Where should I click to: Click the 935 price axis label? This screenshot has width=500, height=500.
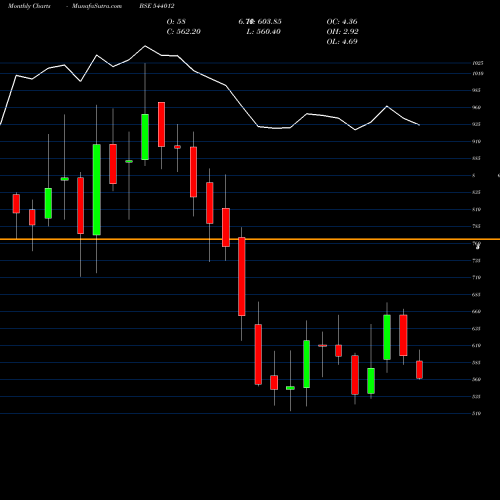[476, 124]
